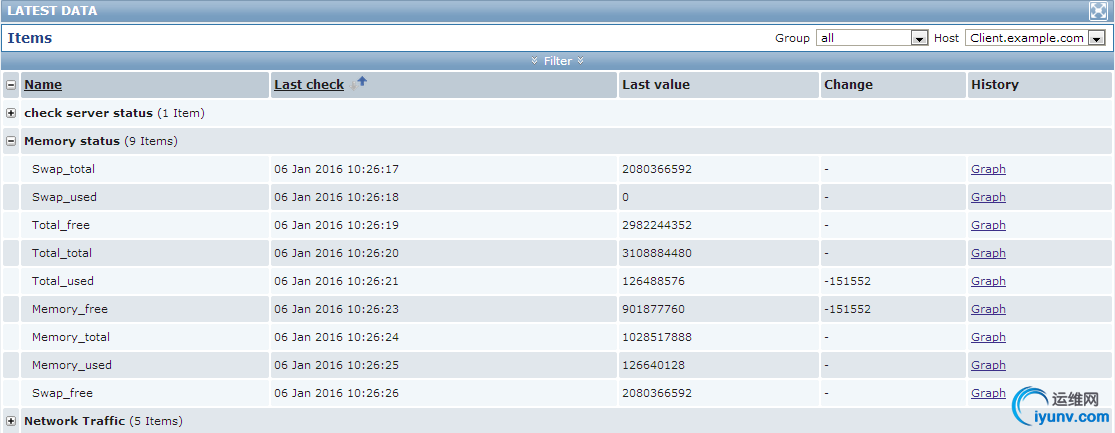1115x433 pixels.
Task: Click last value 901877760
Action: 653,309
